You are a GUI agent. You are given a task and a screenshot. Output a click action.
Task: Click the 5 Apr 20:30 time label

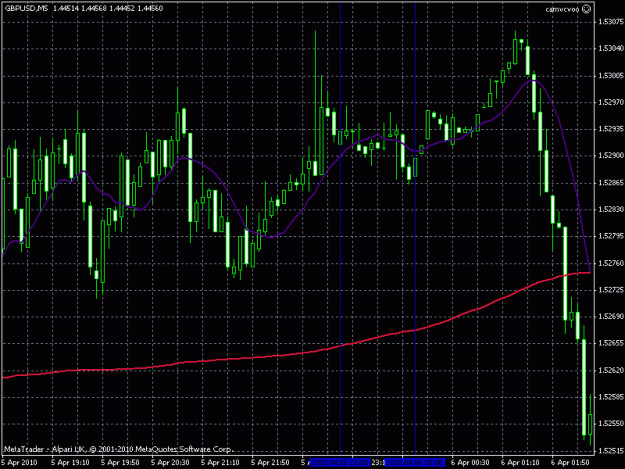[170, 463]
